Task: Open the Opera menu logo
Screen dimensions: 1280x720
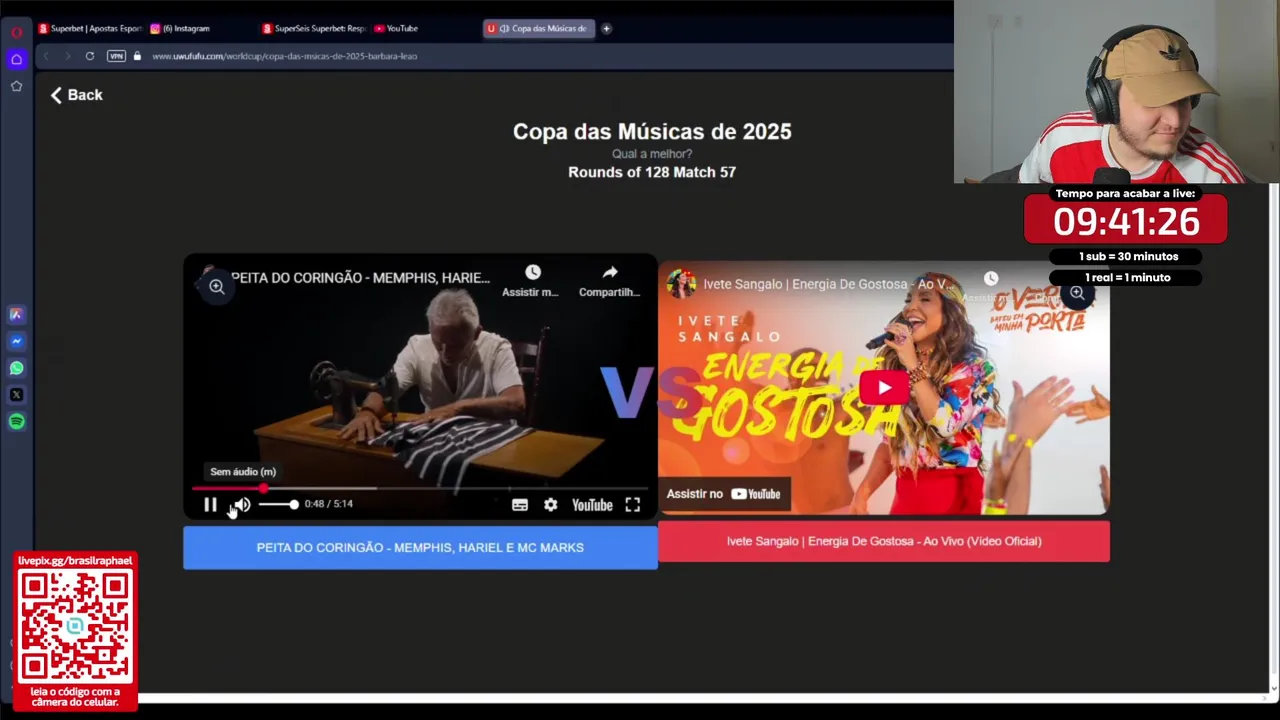Action: [16, 32]
